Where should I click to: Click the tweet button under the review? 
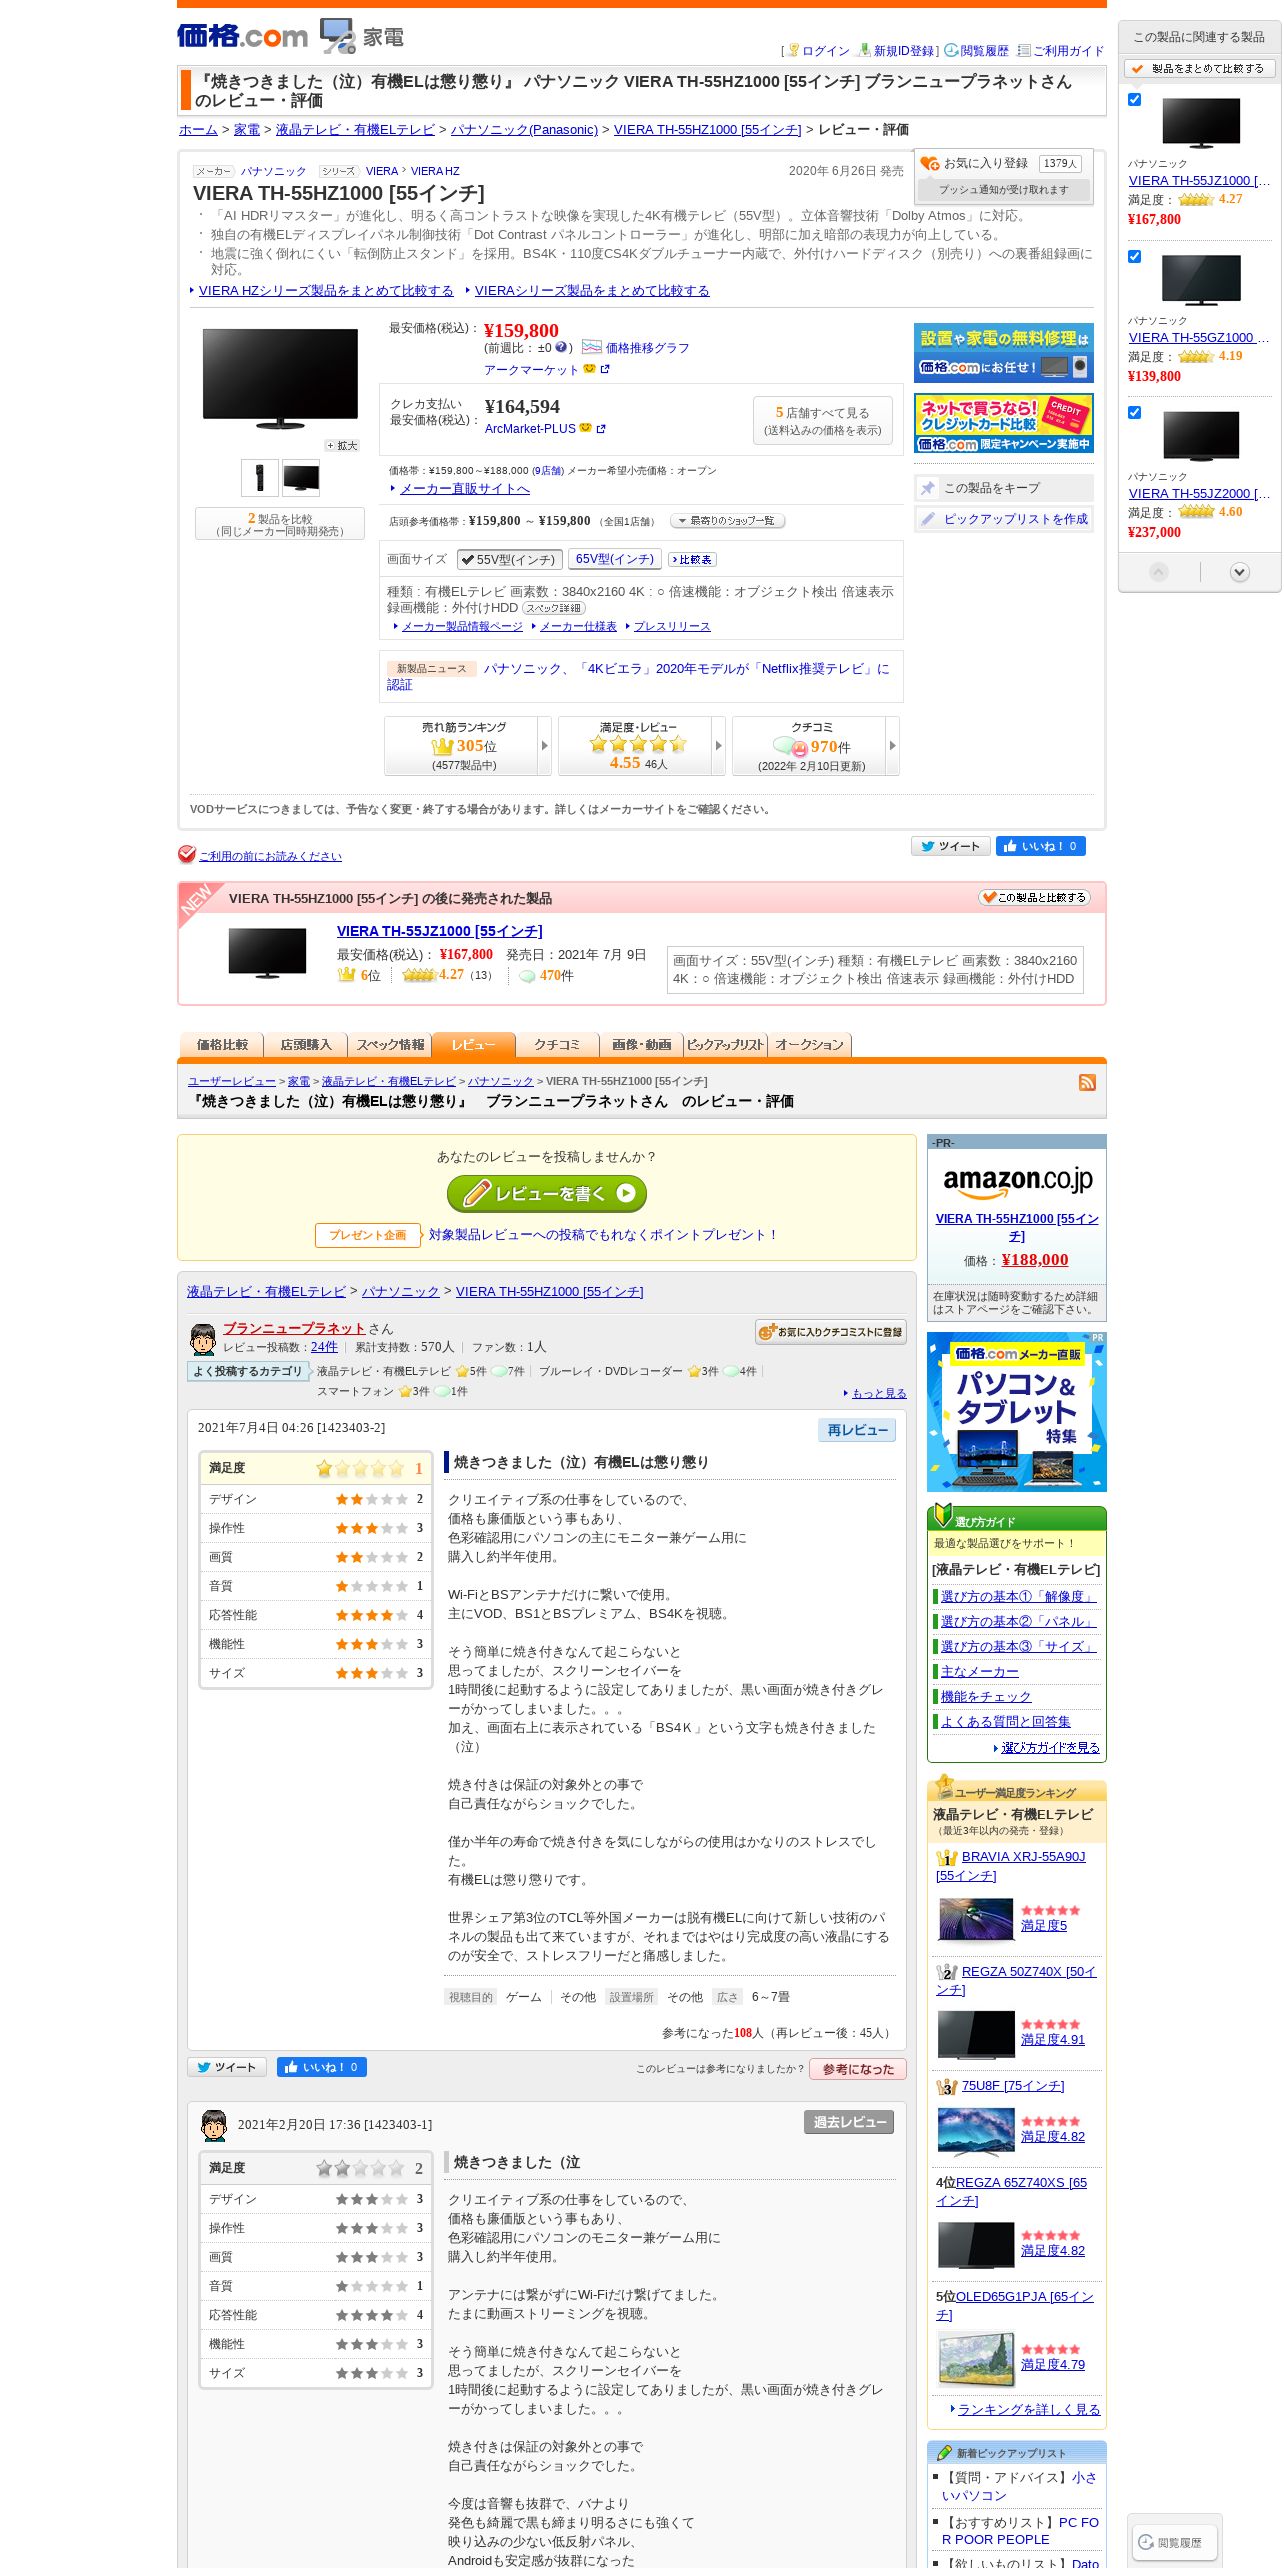227,2067
